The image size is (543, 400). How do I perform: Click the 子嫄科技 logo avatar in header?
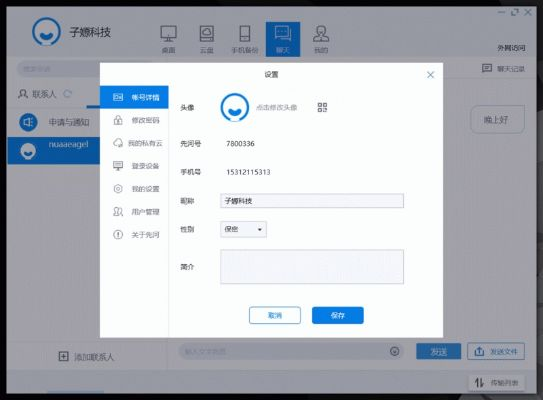click(46, 32)
